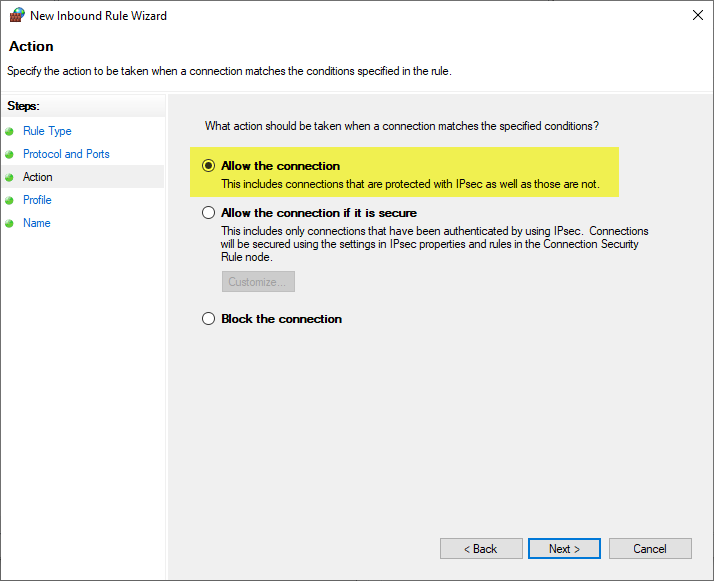Click the green bullet beside Action step
Image resolution: width=714 pixels, height=581 pixels.
coord(10,177)
